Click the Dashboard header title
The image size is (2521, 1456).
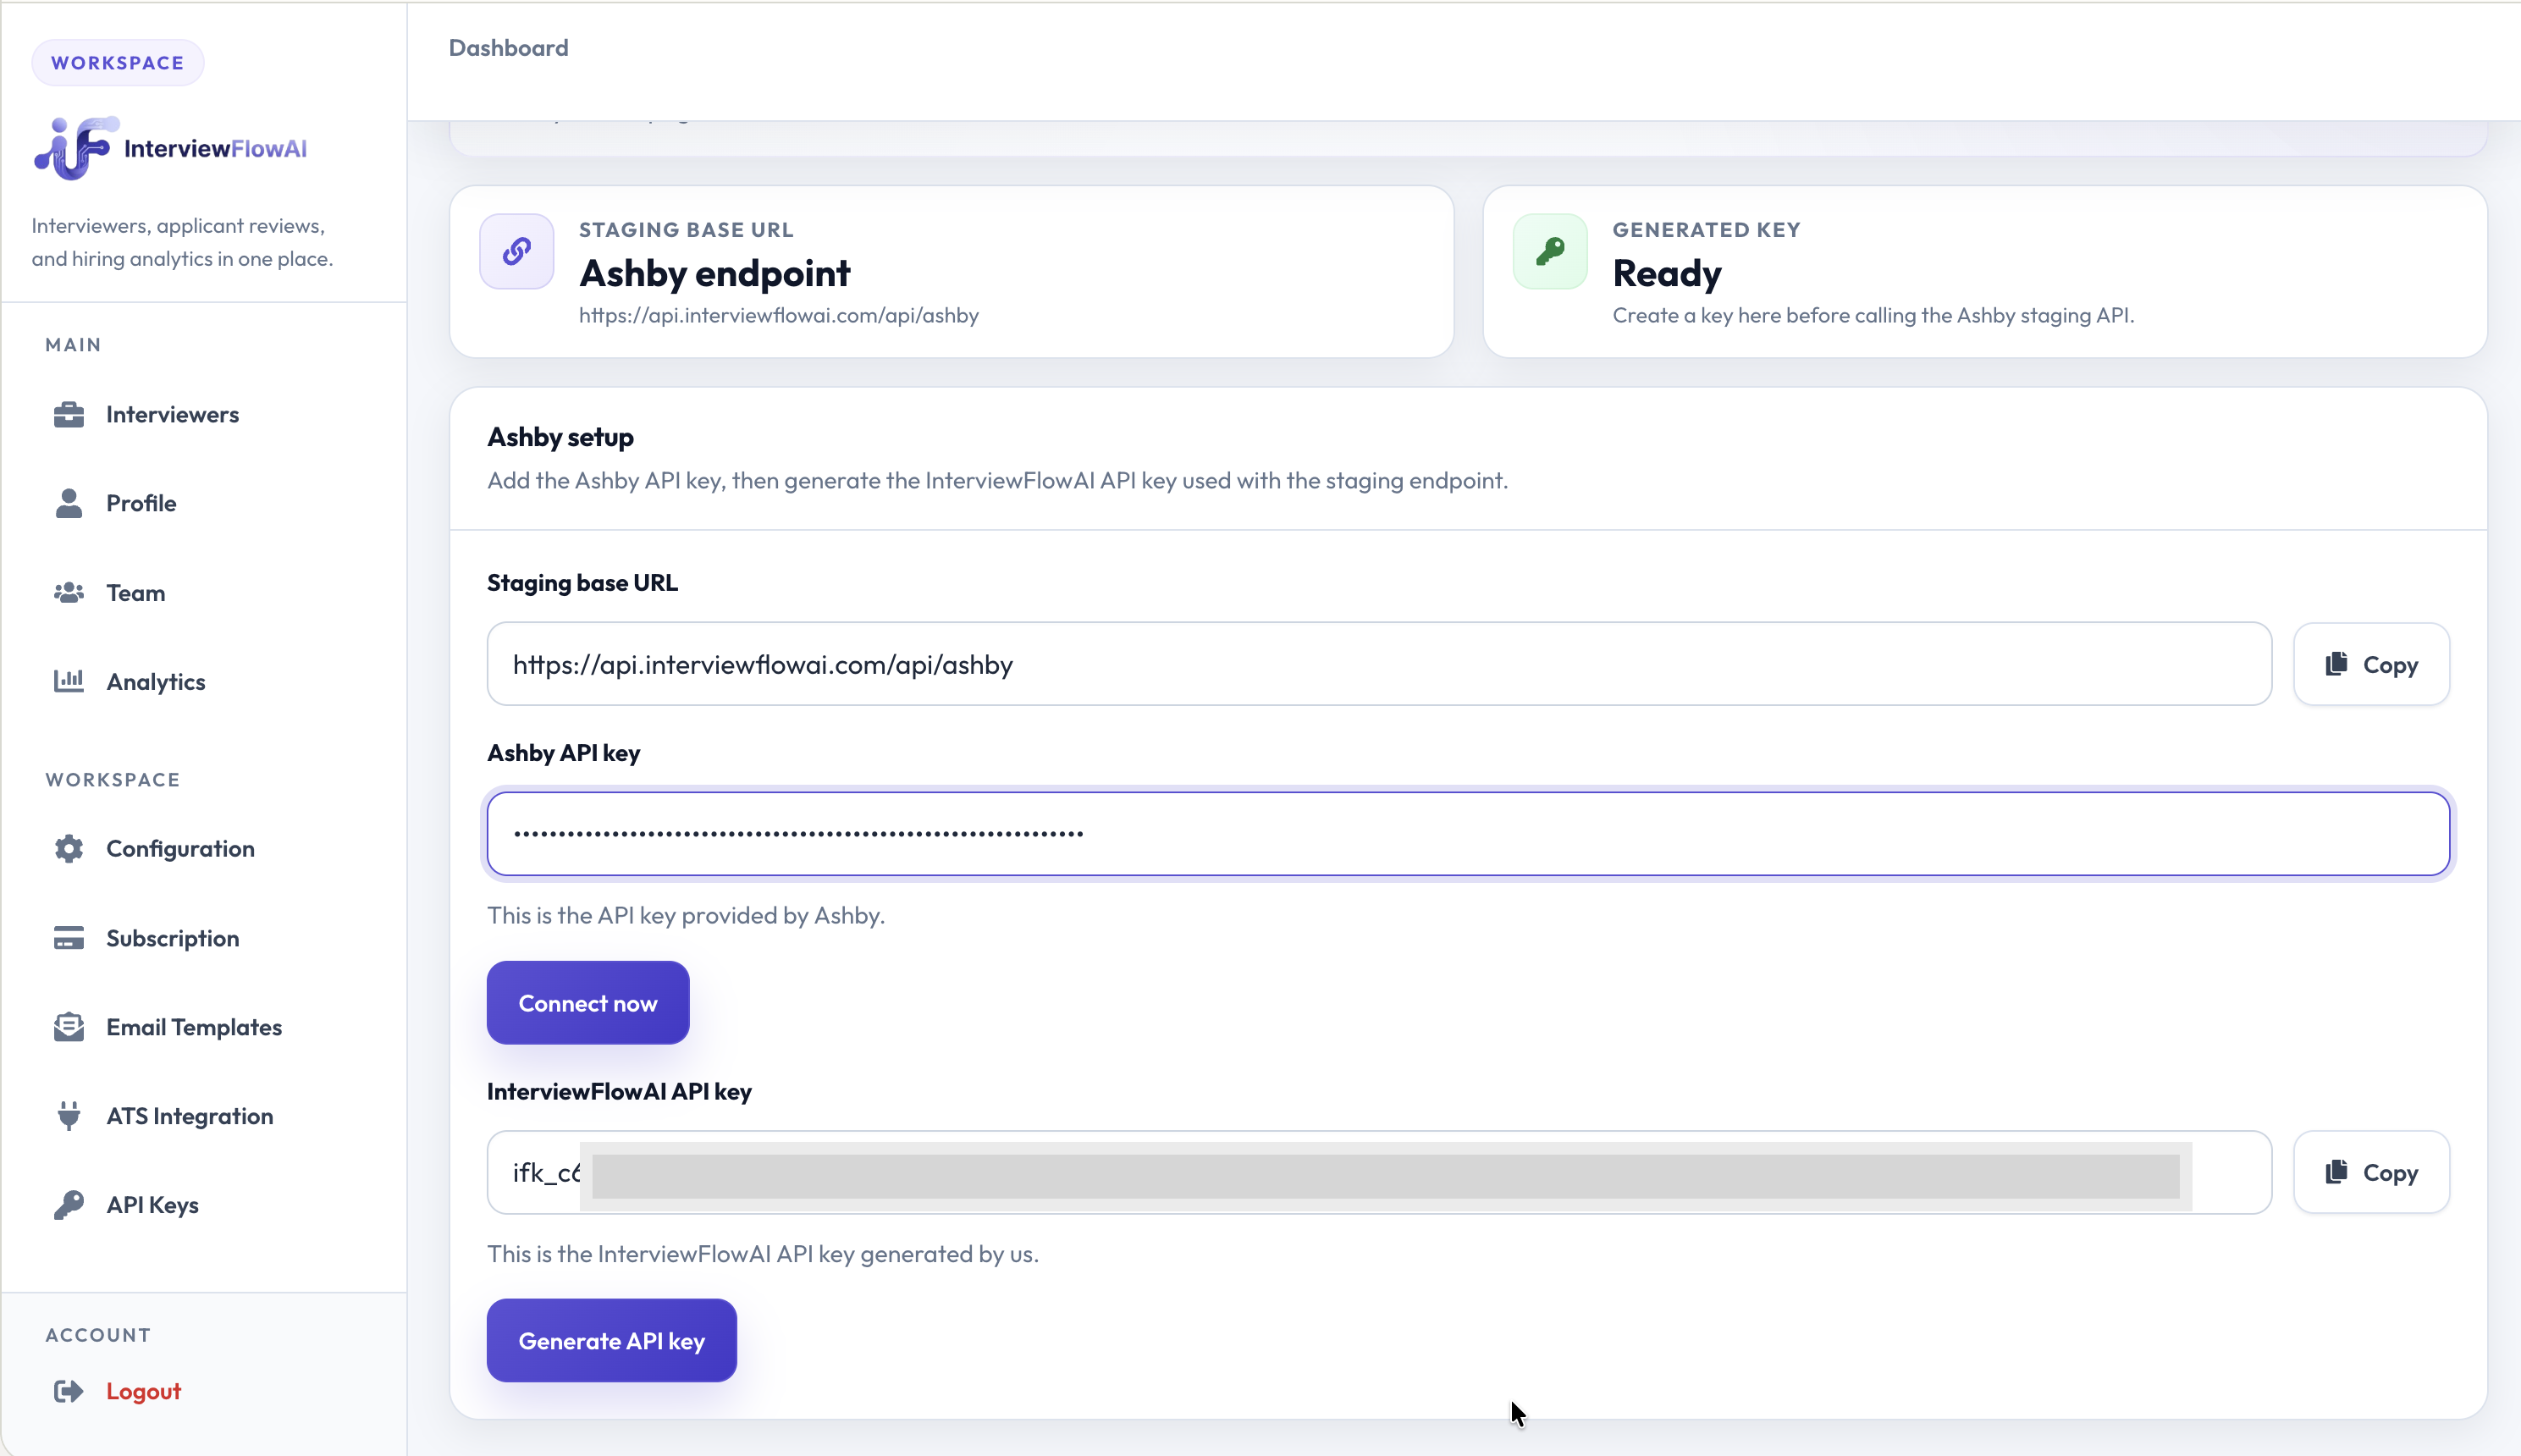508,47
